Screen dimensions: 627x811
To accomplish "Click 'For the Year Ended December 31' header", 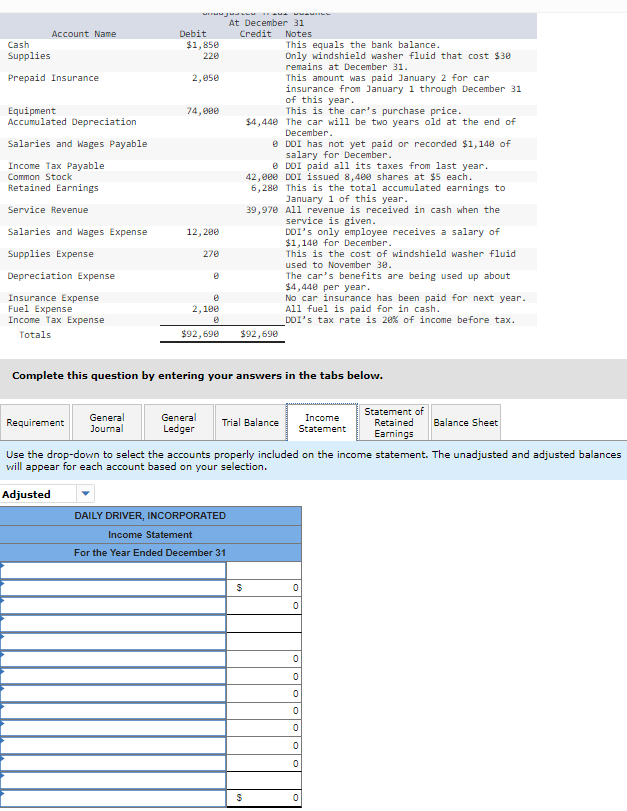I will point(150,552).
